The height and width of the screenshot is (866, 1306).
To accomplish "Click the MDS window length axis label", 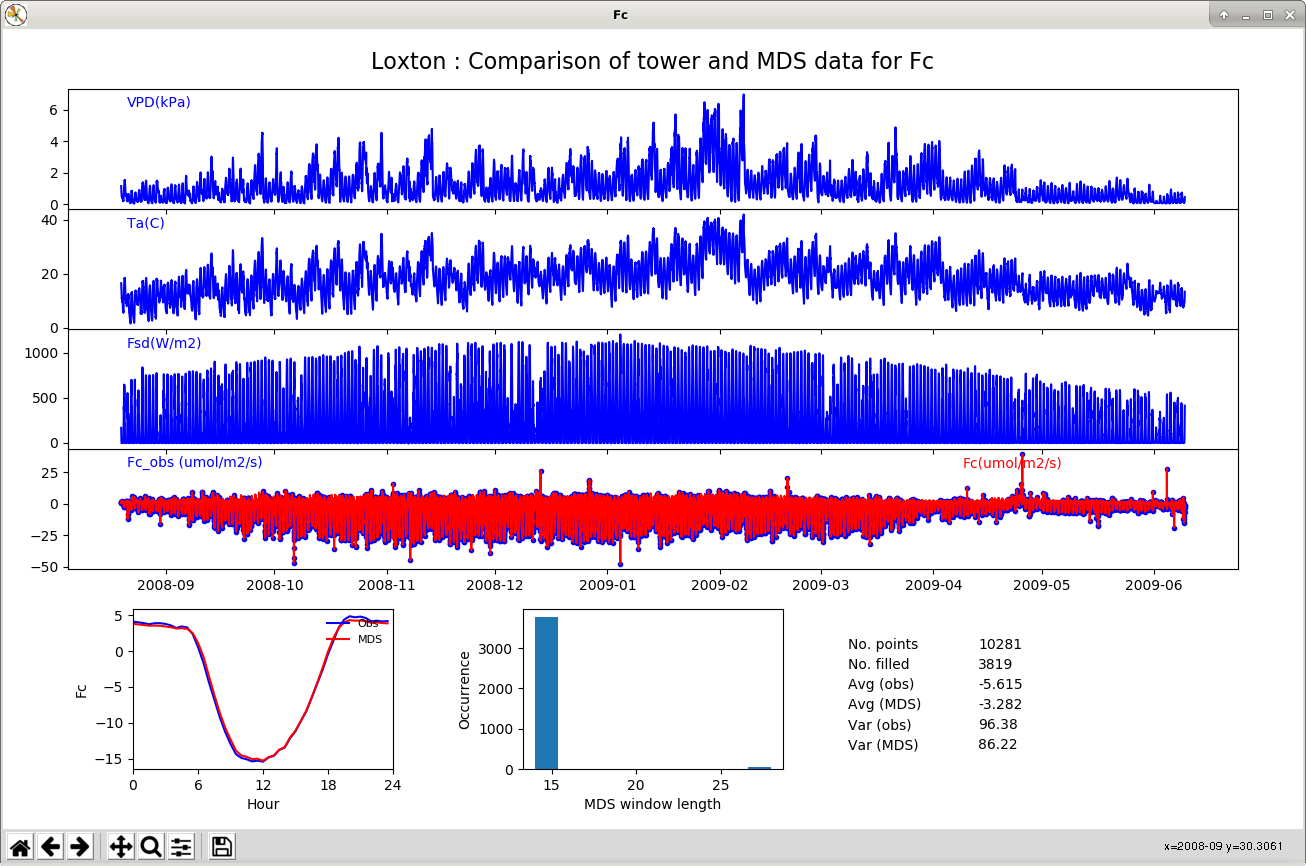I will point(652,804).
